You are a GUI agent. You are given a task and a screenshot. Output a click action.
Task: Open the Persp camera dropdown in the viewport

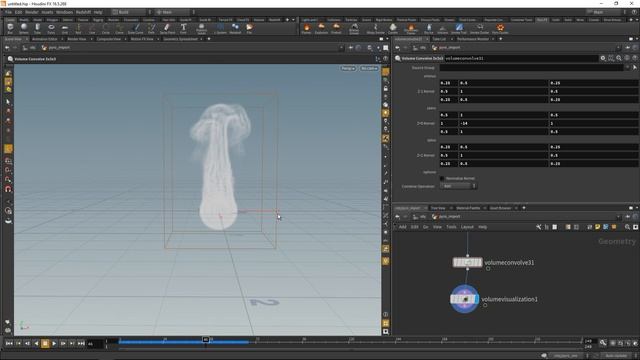348,68
